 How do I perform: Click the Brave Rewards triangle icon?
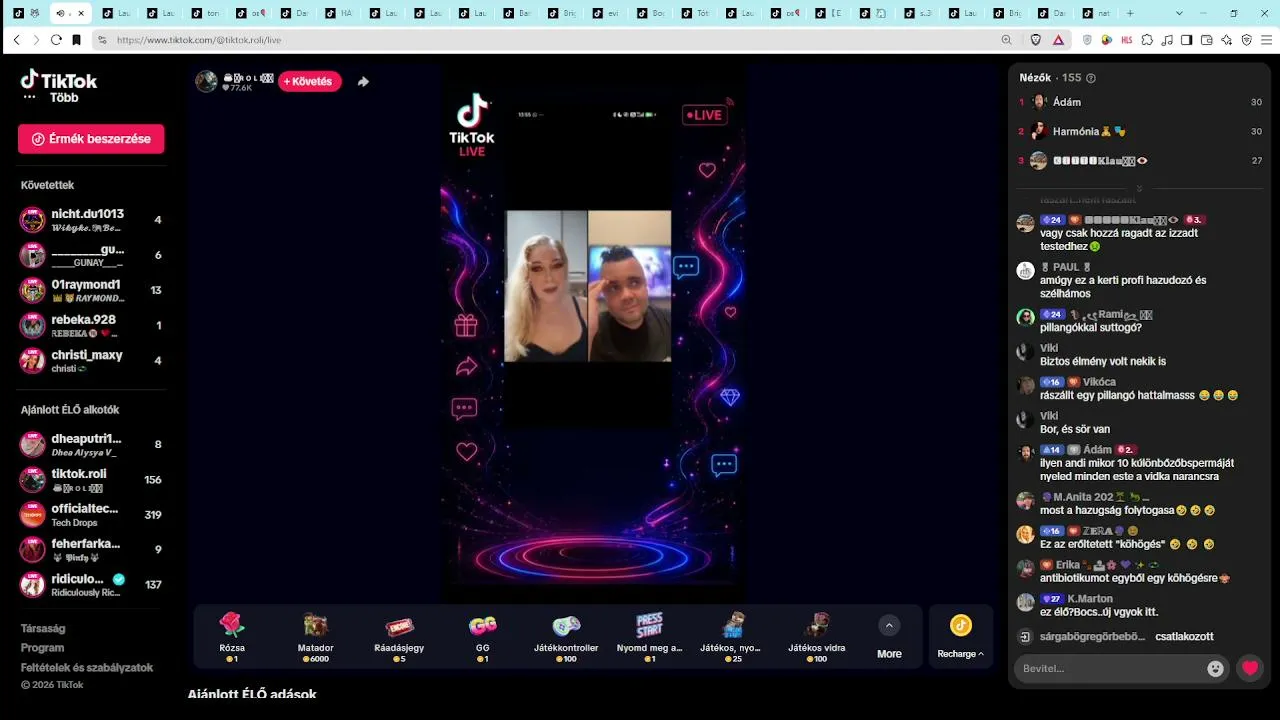[x=1058, y=40]
